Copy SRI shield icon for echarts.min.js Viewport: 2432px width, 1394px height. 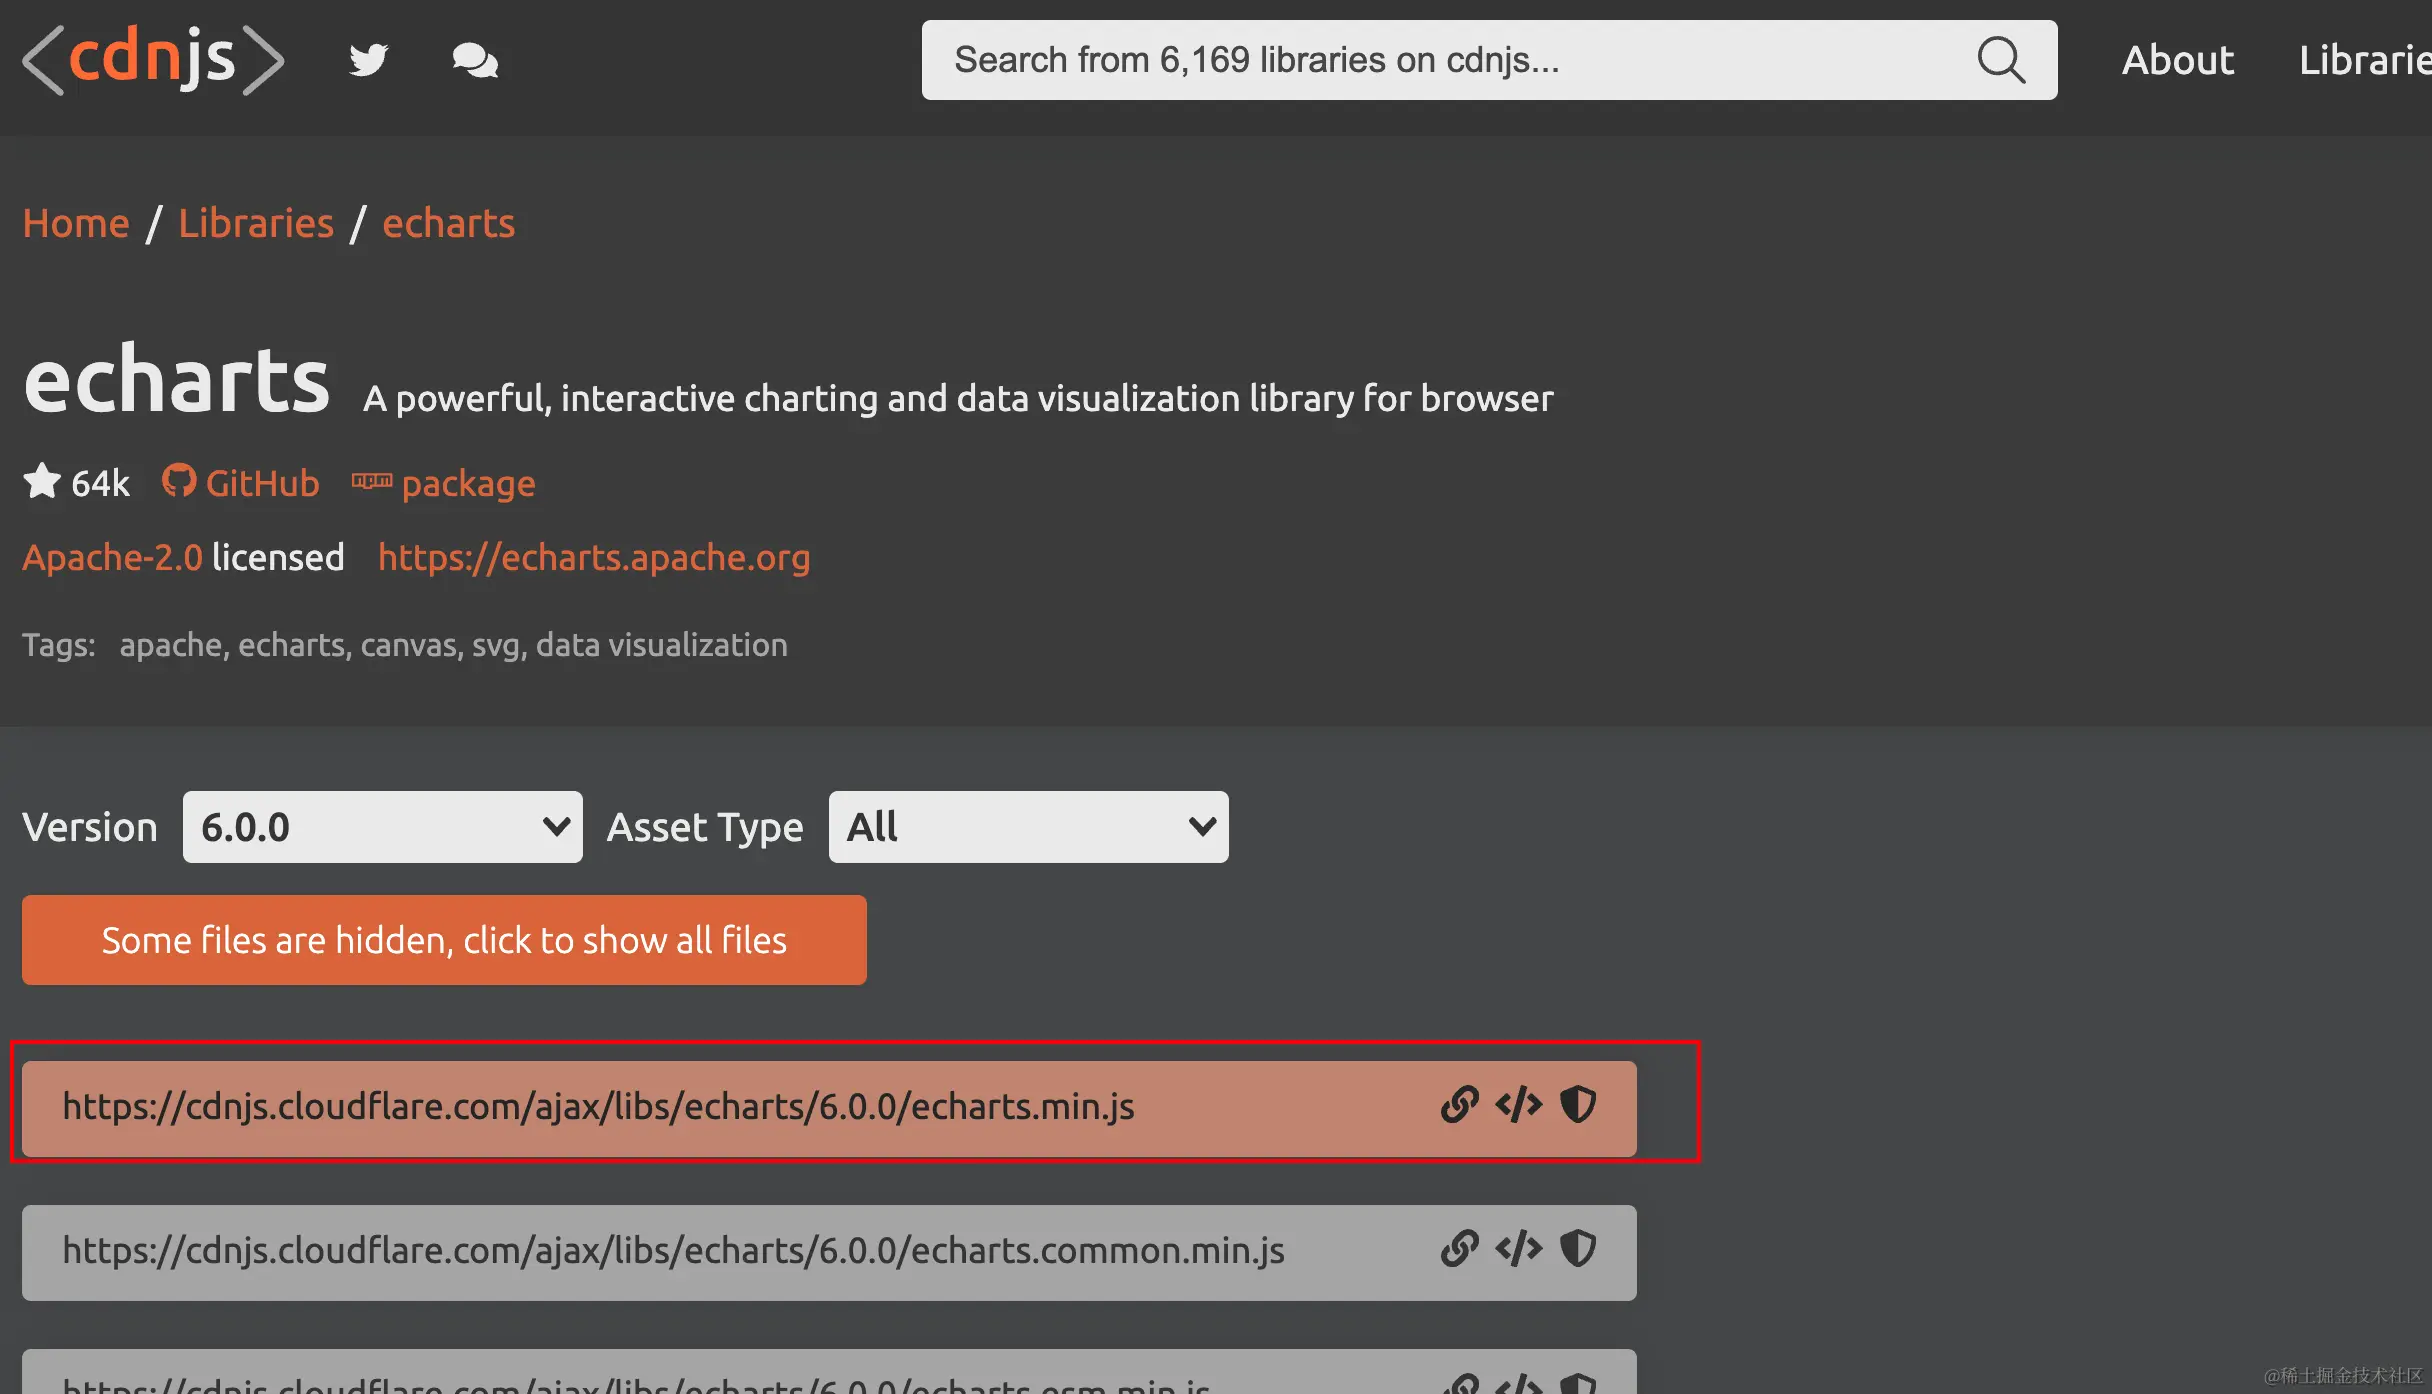[1578, 1105]
